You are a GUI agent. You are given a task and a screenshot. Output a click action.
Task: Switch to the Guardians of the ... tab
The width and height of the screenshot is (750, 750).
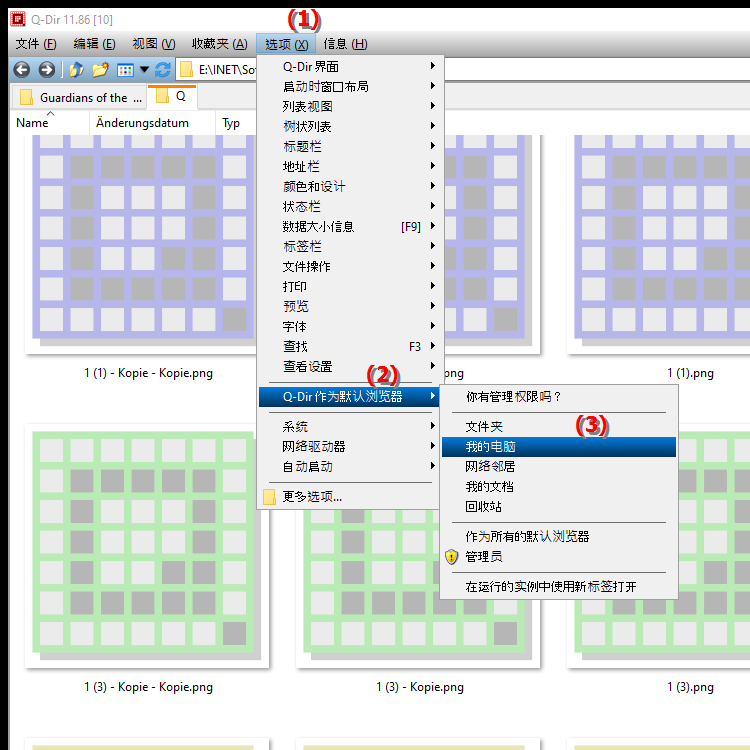pyautogui.click(x=80, y=98)
